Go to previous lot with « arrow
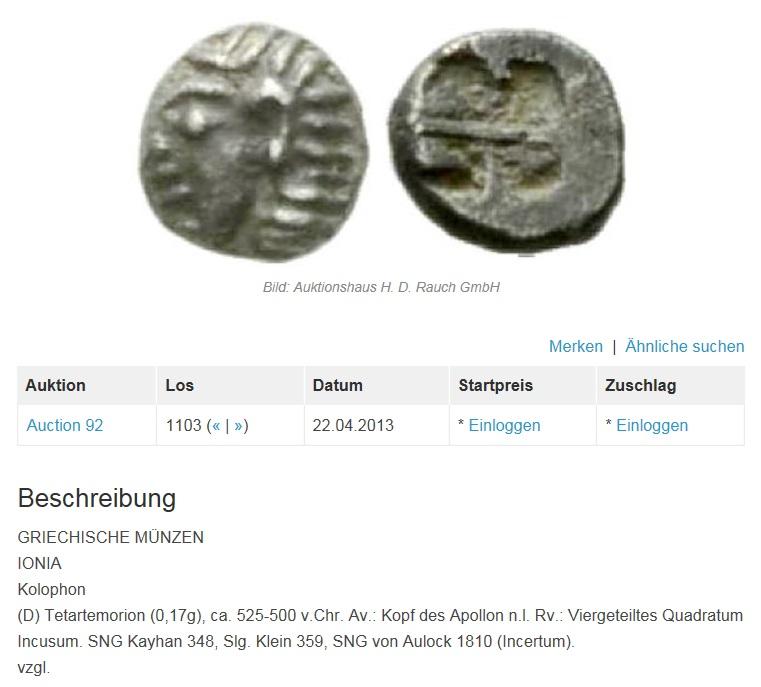This screenshot has width=761, height=687. click(x=216, y=425)
